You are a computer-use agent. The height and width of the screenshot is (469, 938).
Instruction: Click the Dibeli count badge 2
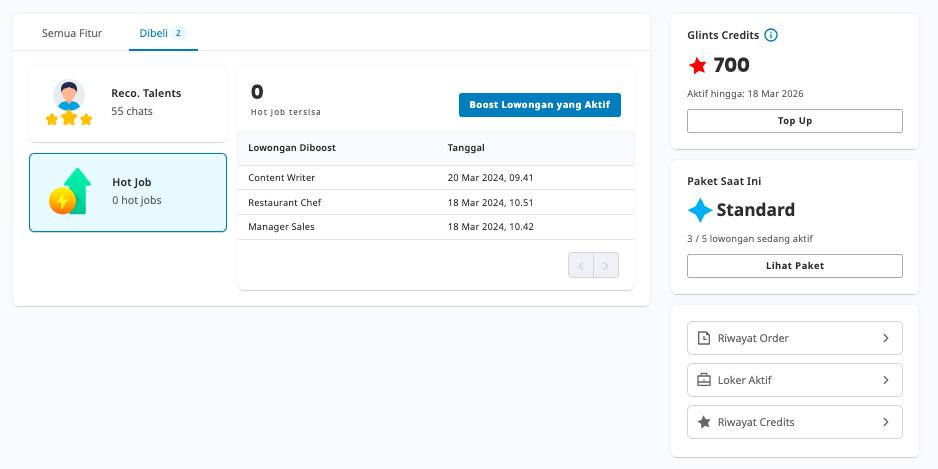[x=178, y=33]
